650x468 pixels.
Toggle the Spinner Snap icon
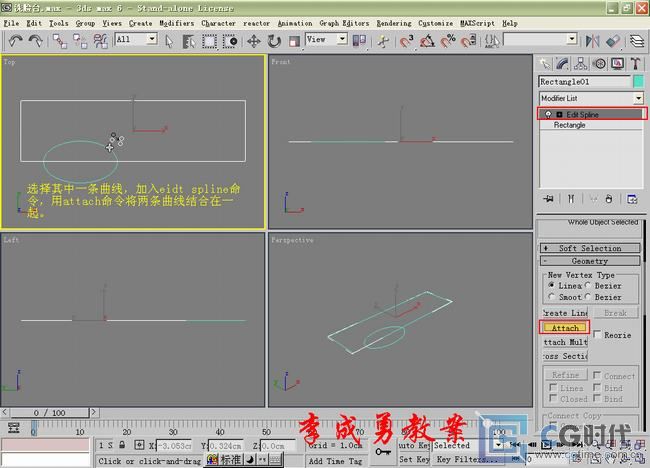coord(468,41)
